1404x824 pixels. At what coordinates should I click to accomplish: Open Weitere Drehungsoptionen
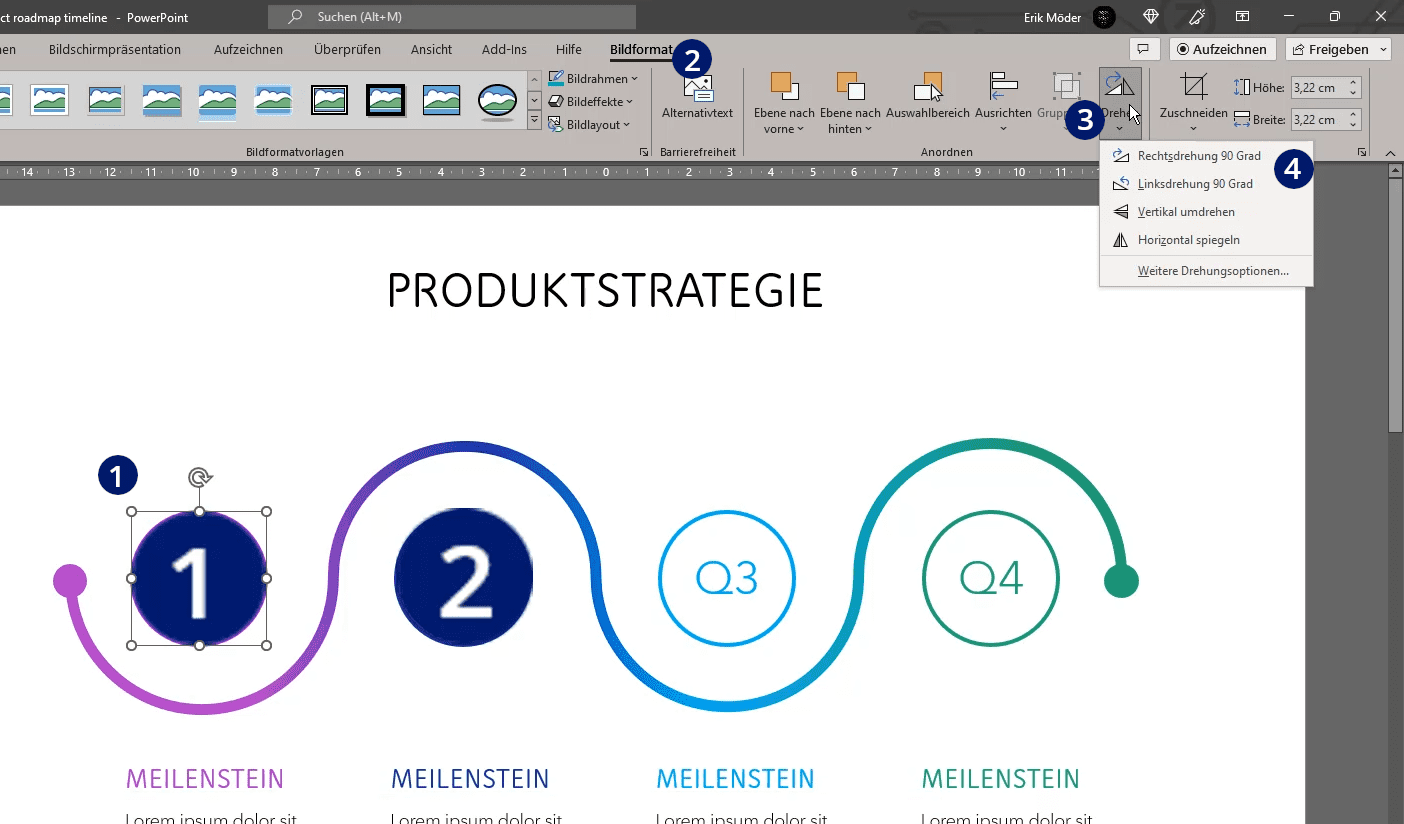(x=1206, y=271)
